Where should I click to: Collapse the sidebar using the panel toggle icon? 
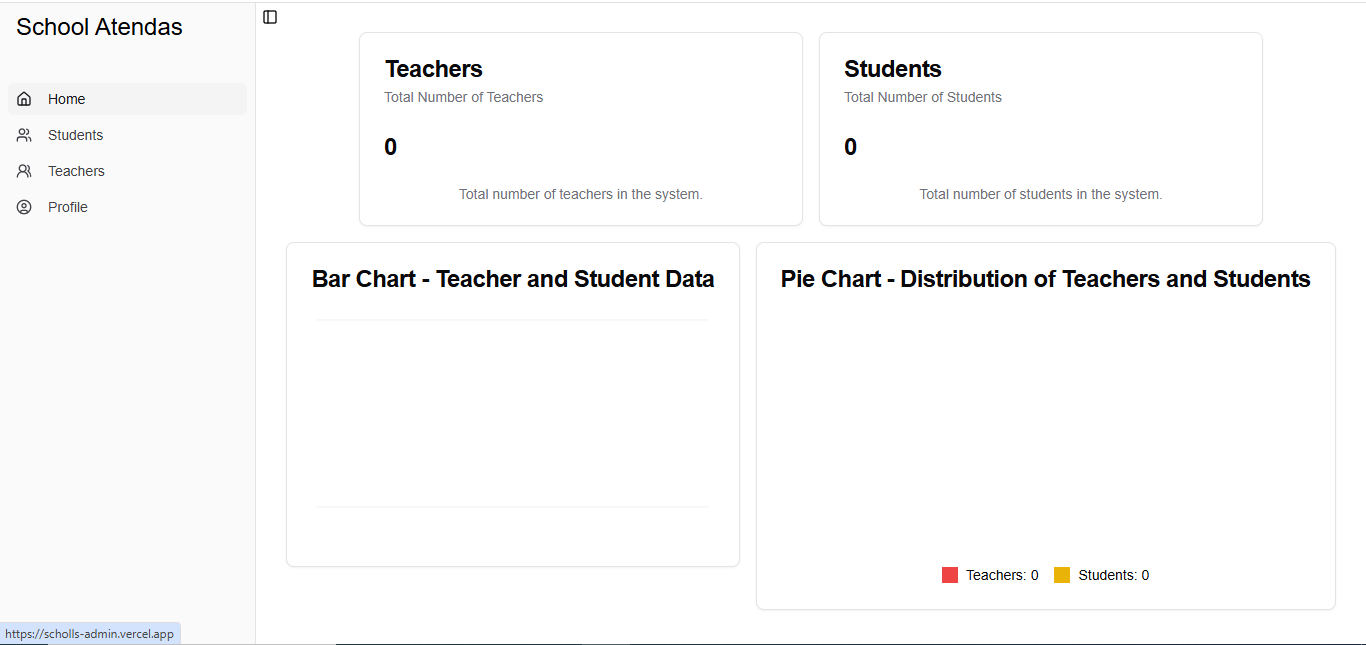coord(269,16)
